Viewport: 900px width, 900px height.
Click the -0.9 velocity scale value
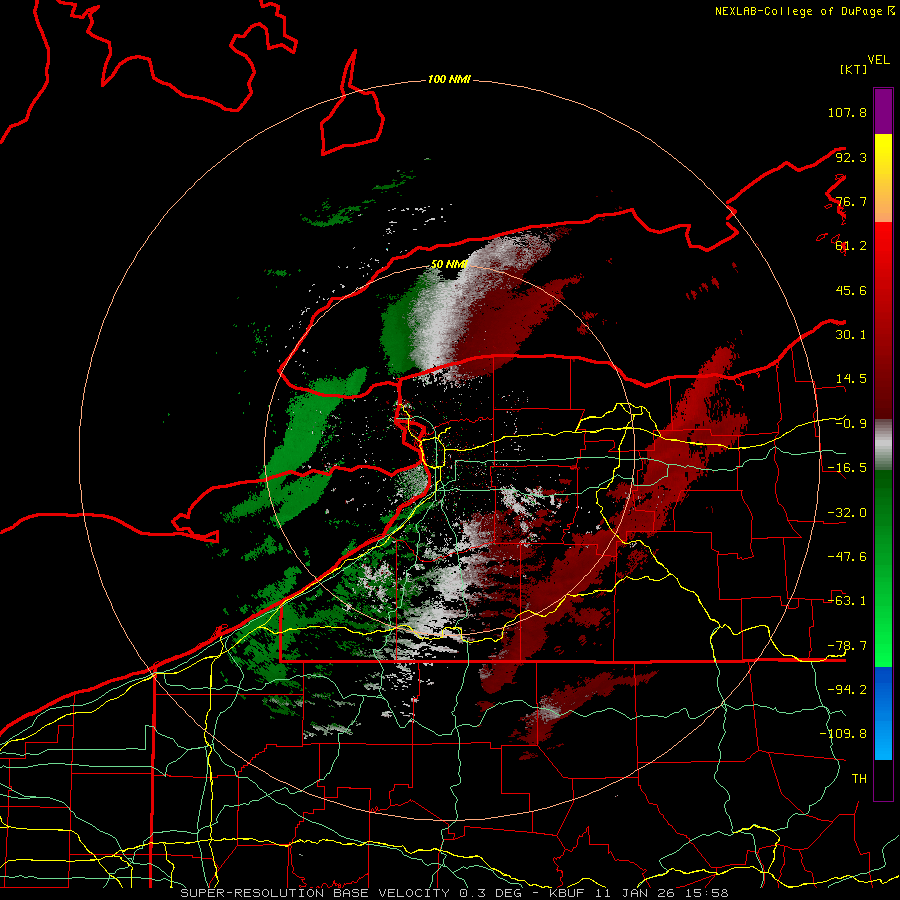point(851,424)
